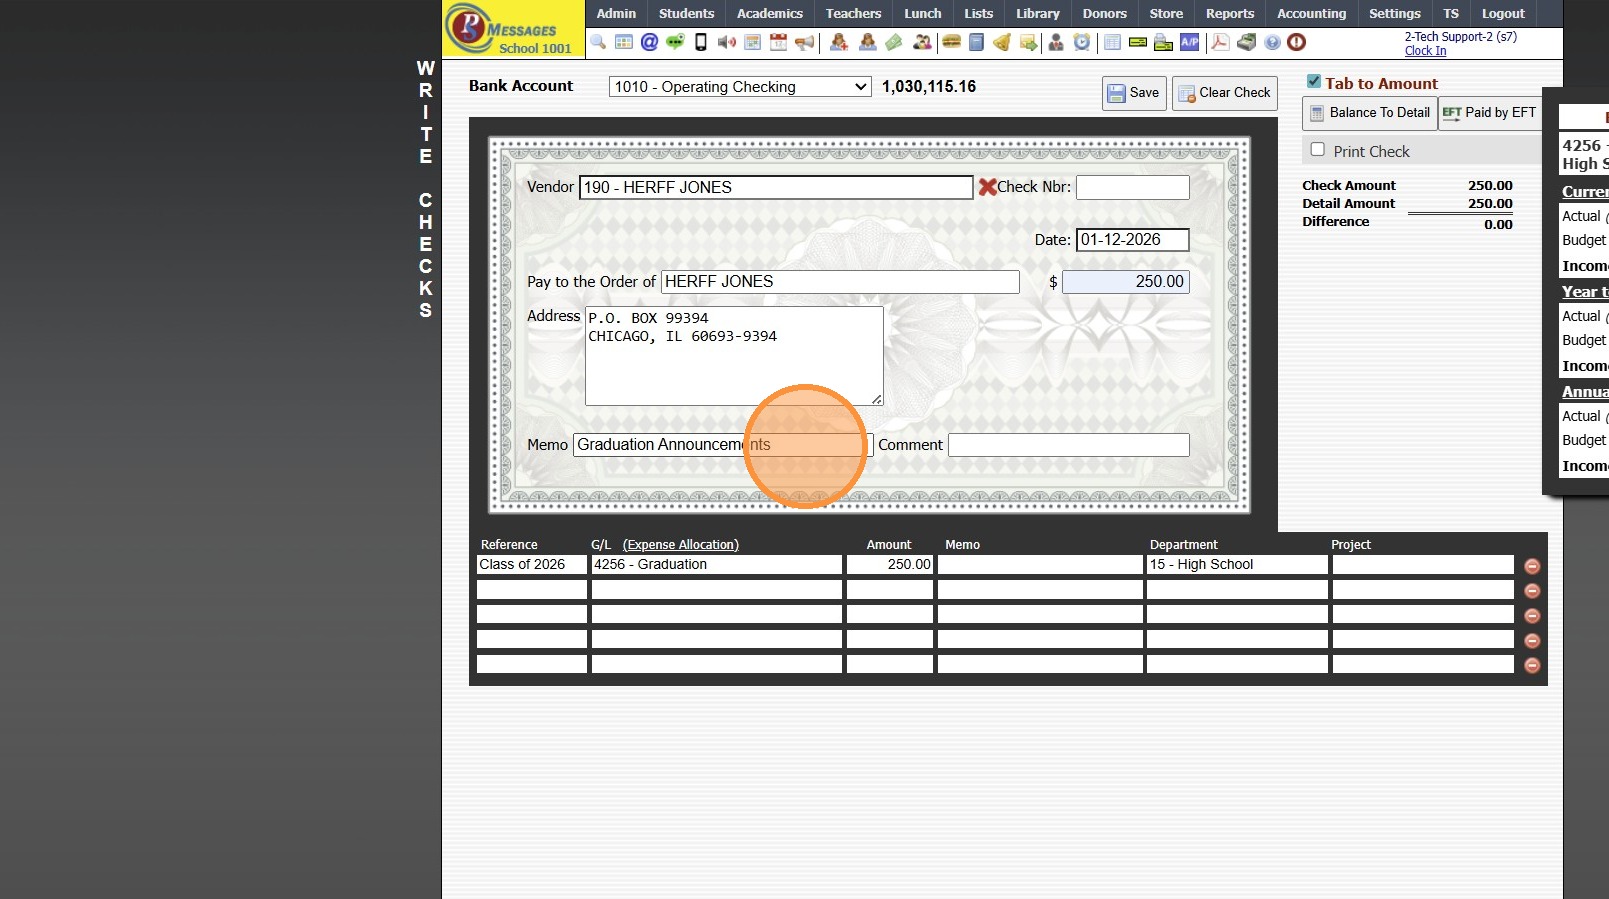Click the Date field 01-12-2026
1609x899 pixels.
(1133, 240)
